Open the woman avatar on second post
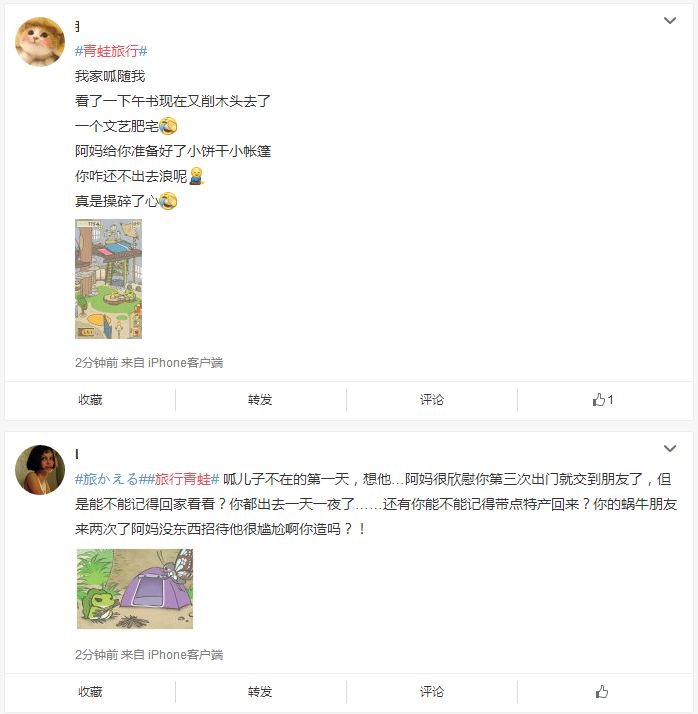This screenshot has width=698, height=714. (40, 469)
